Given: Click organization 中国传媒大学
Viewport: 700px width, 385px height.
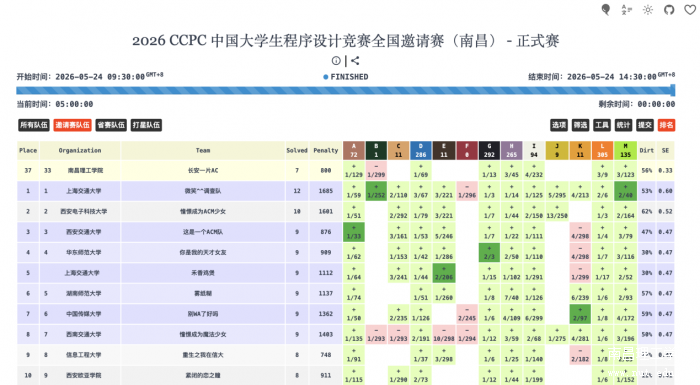Looking at the screenshot, I should tap(83, 314).
